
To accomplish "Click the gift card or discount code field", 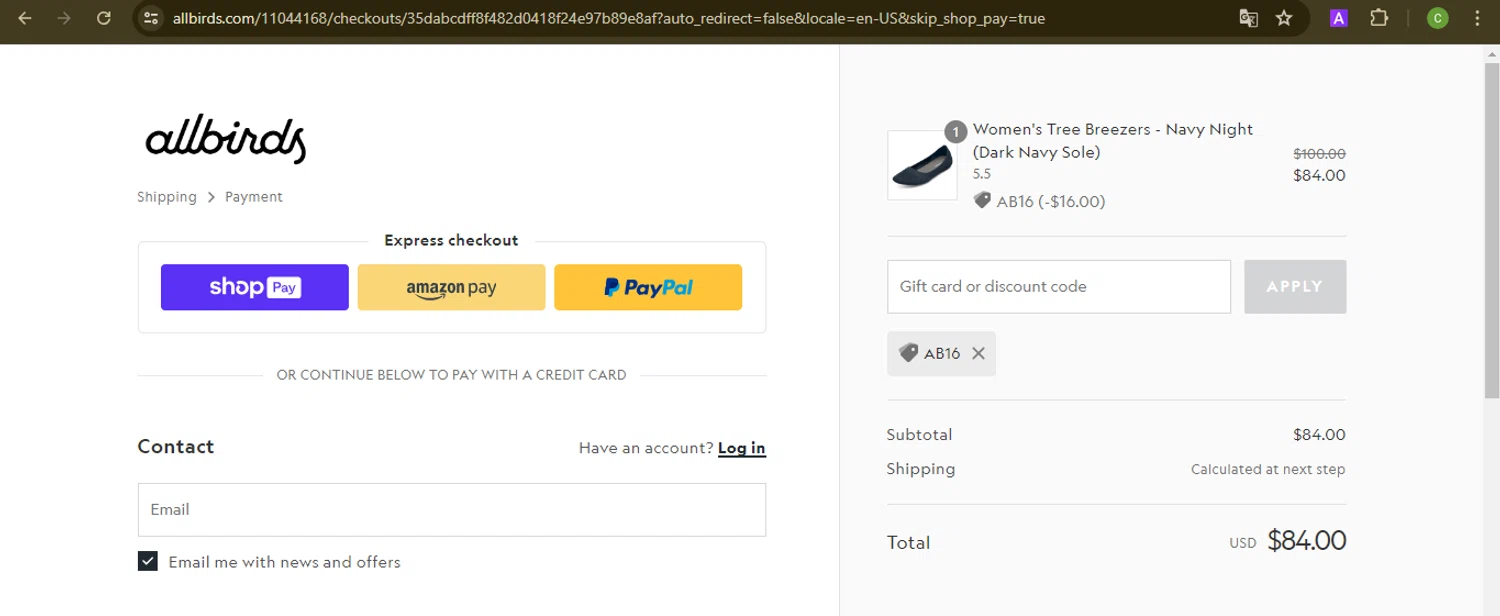I will [x=1058, y=287].
